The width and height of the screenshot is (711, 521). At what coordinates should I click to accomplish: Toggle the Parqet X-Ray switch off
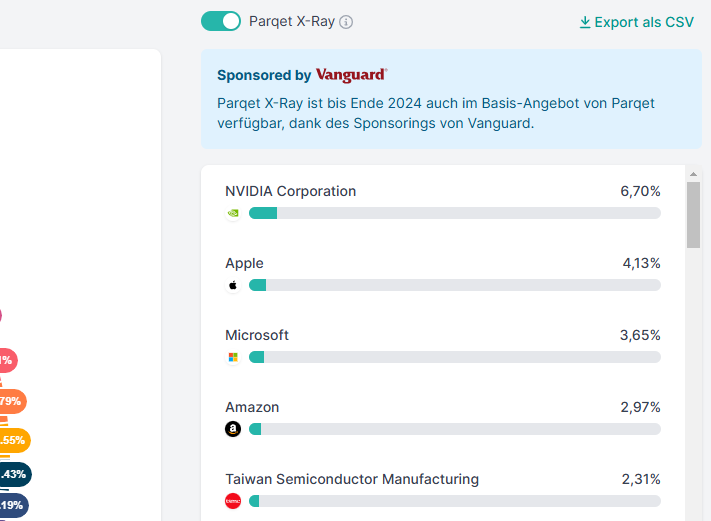(221, 21)
